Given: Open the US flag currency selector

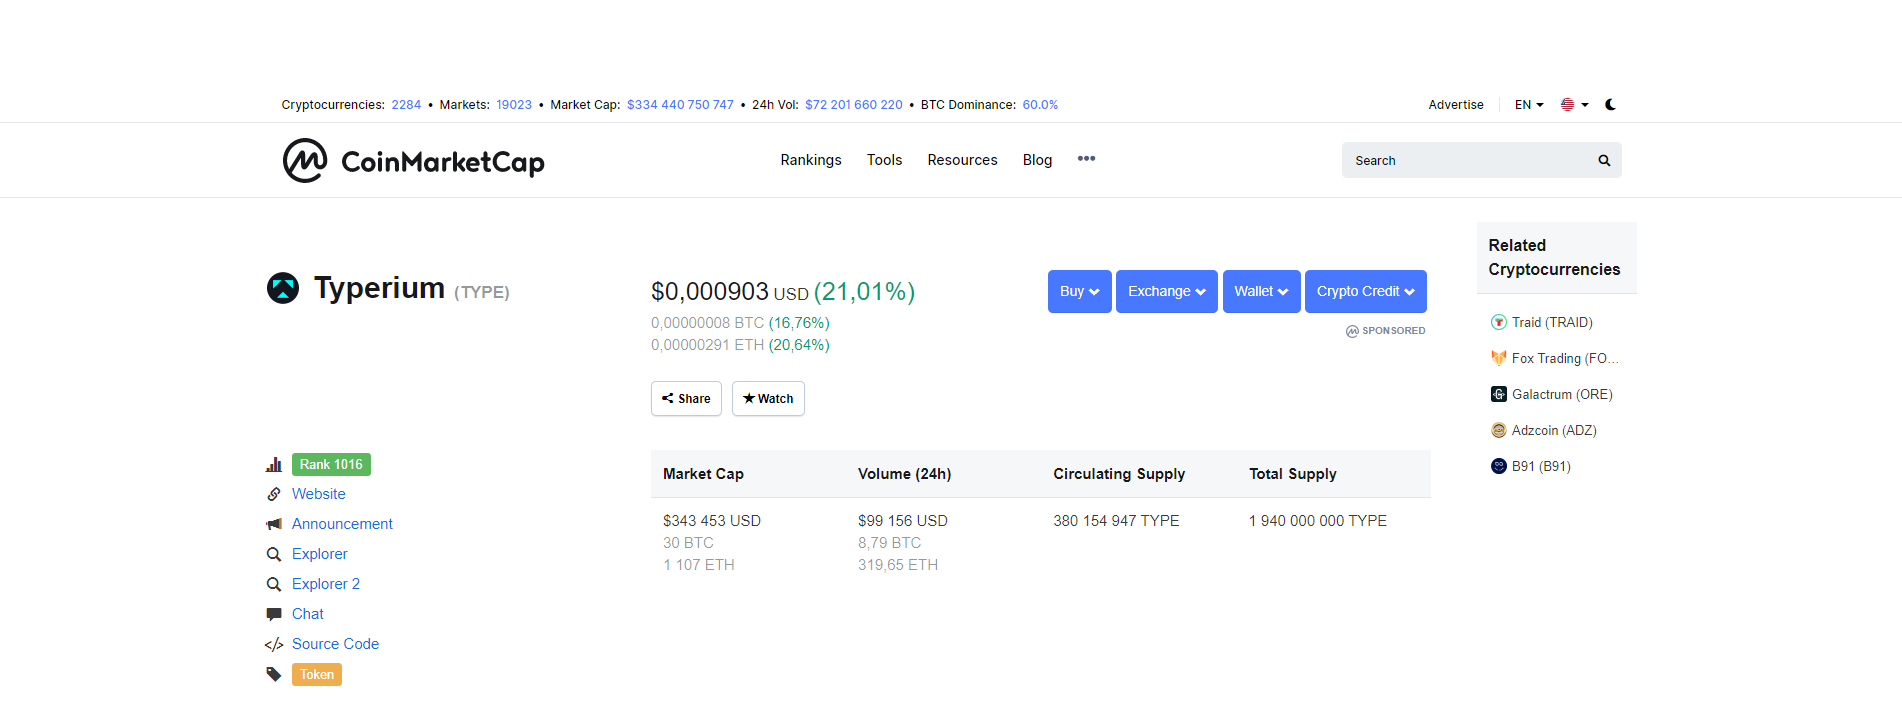Looking at the screenshot, I should pyautogui.click(x=1574, y=104).
